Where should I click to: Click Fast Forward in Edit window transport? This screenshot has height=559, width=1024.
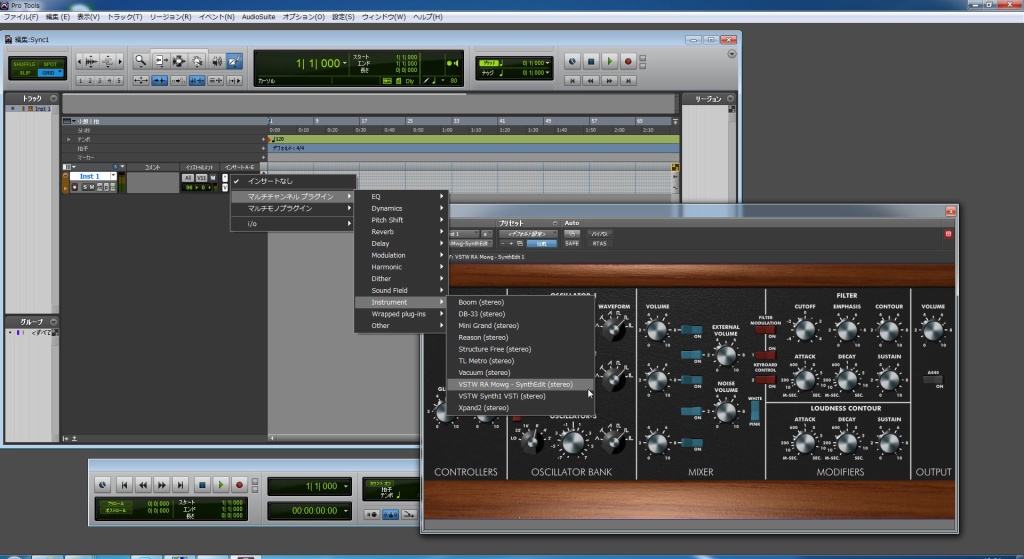pyautogui.click(x=610, y=80)
